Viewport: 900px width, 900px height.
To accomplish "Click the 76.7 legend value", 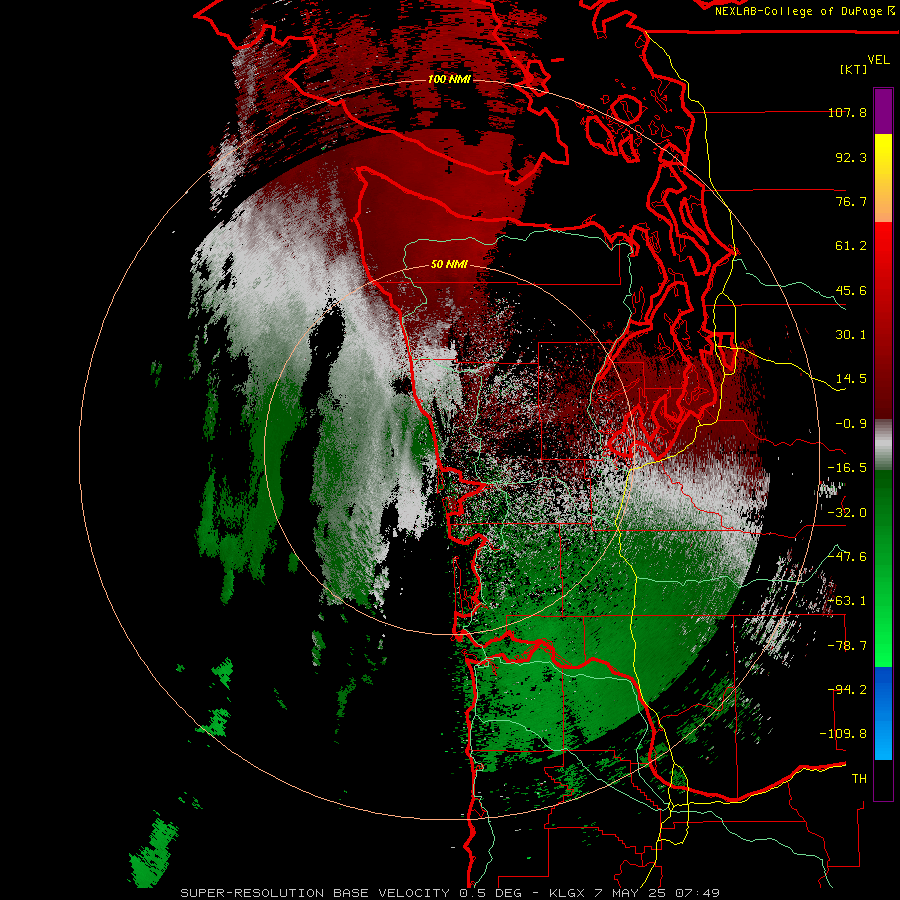I will click(x=851, y=201).
